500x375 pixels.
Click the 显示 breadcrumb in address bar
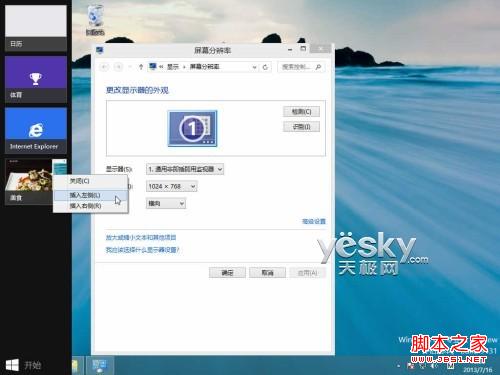[x=173, y=67]
